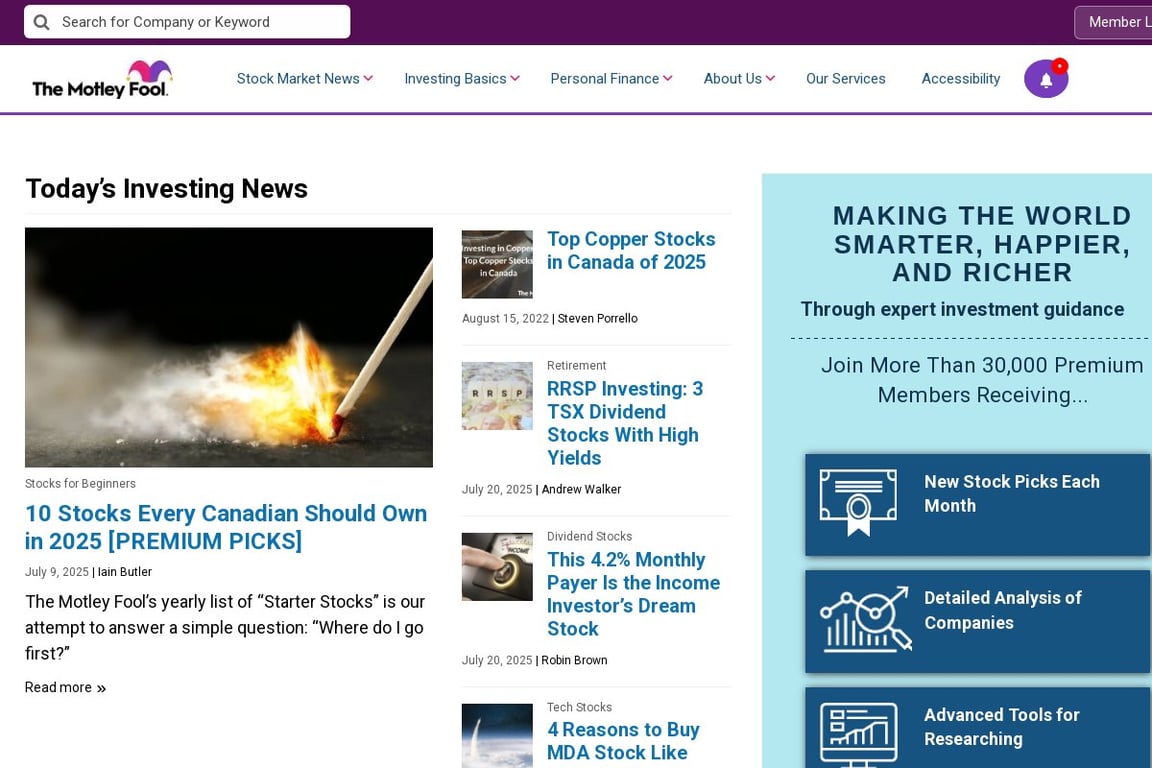
Task: Open Top Copper Stocks in Canada of 2025
Action: 631,251
